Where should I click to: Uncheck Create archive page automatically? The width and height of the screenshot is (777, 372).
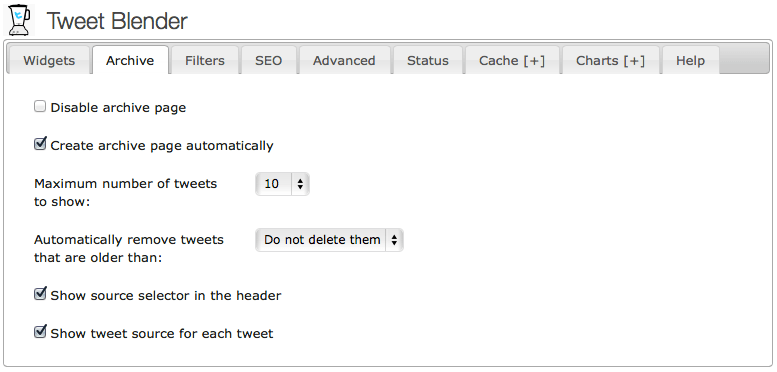pyautogui.click(x=40, y=144)
